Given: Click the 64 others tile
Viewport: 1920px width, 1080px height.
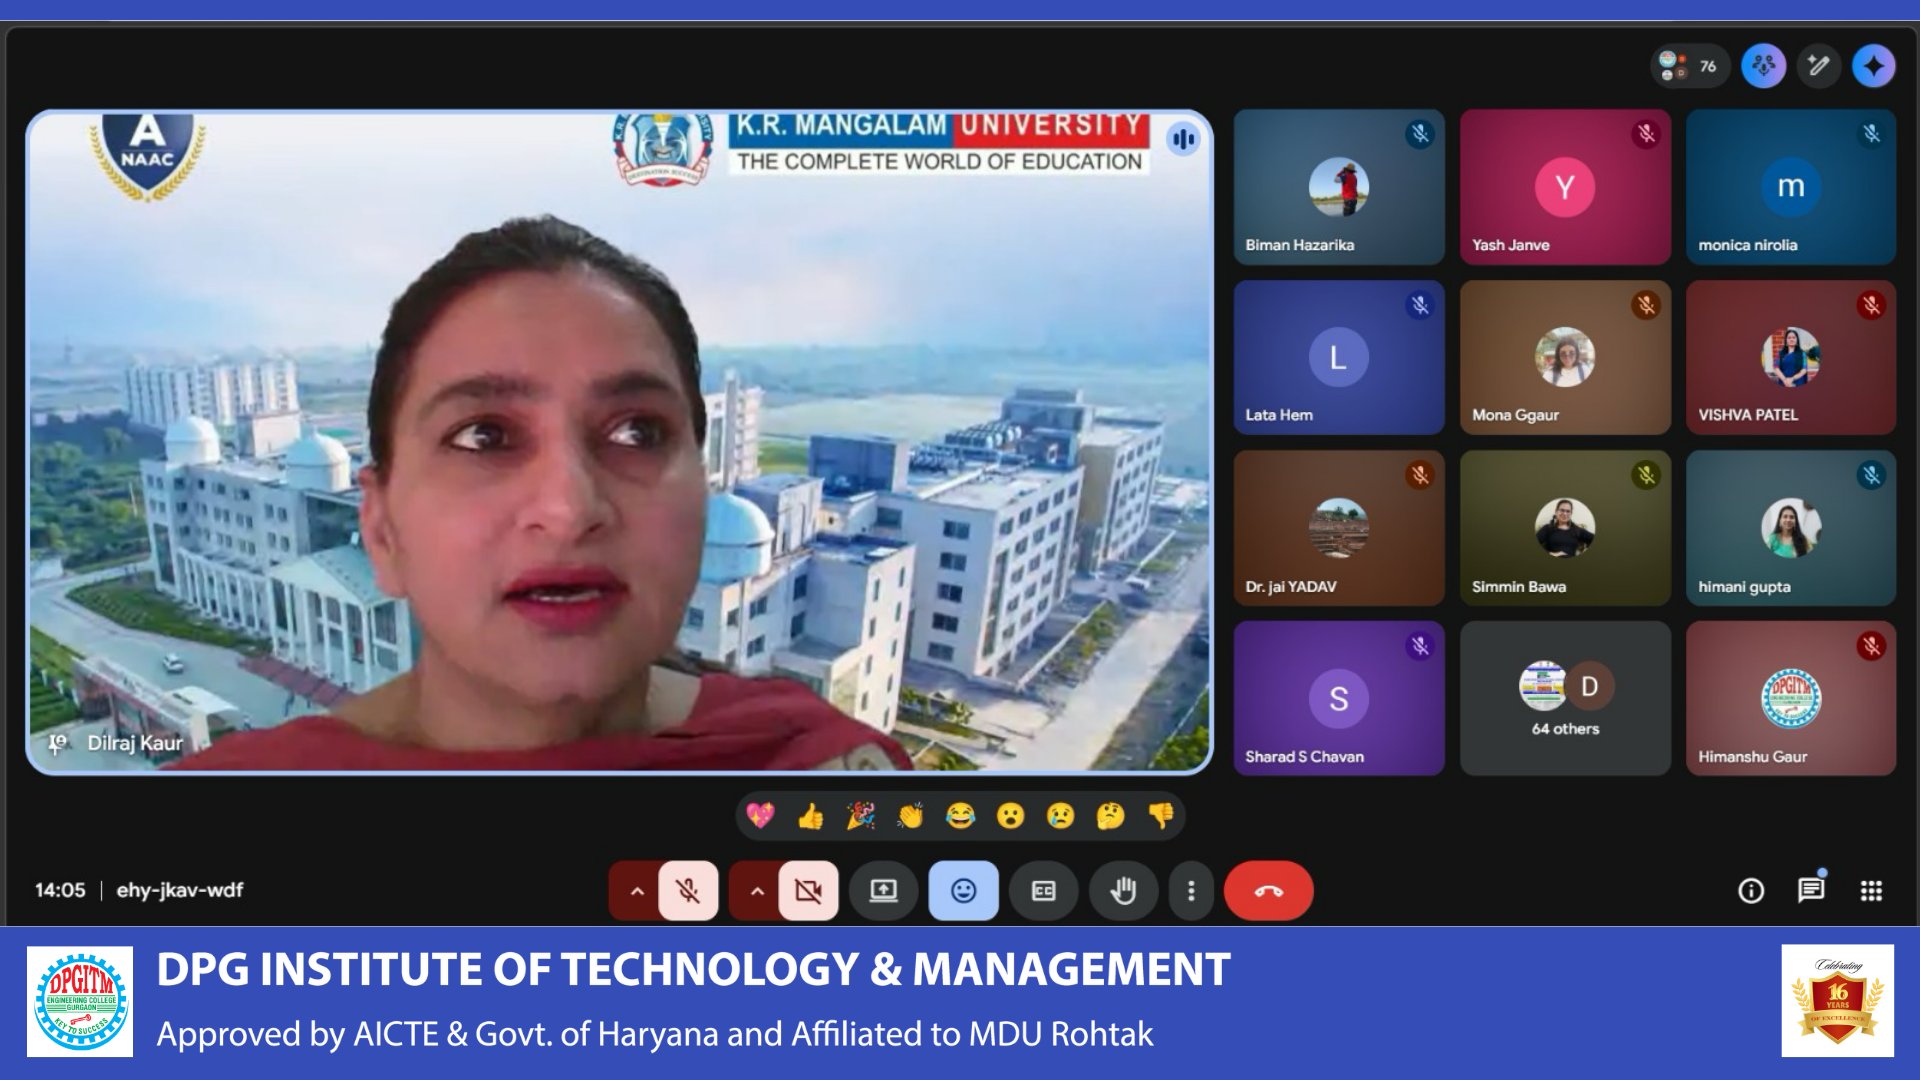Looking at the screenshot, I should [1565, 698].
